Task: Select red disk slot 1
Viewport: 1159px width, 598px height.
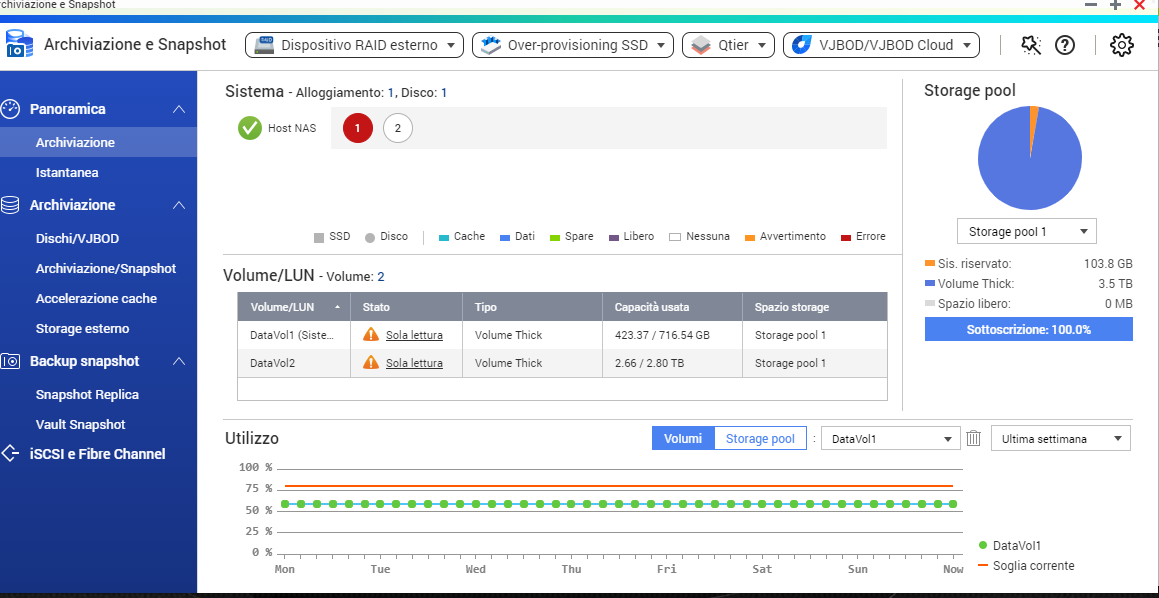Action: [358, 128]
